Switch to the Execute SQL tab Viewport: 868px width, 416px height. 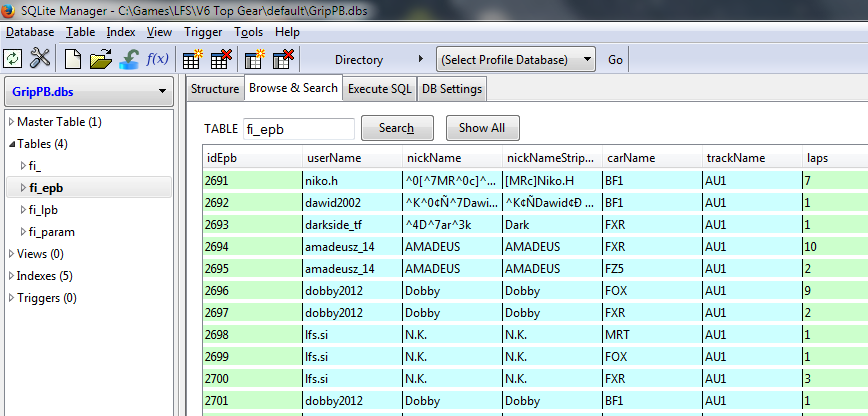click(380, 89)
